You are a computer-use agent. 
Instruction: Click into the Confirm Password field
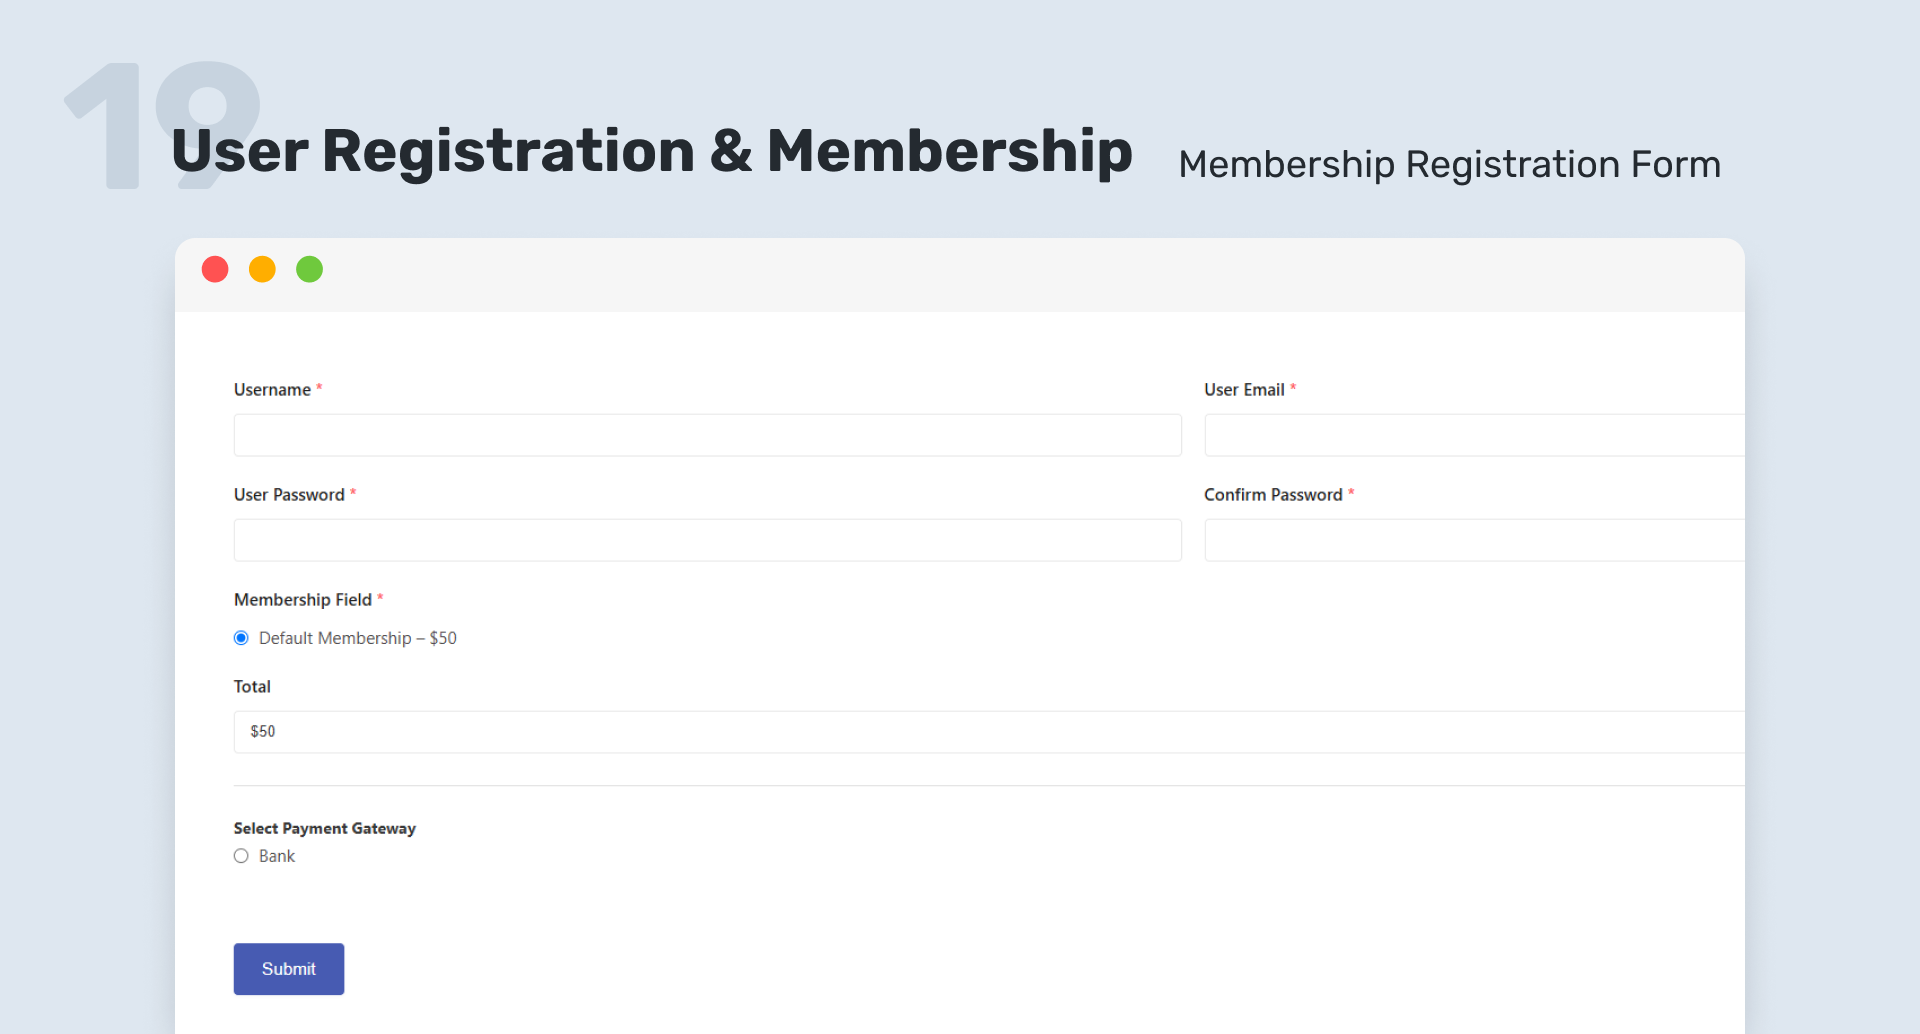click(1474, 540)
